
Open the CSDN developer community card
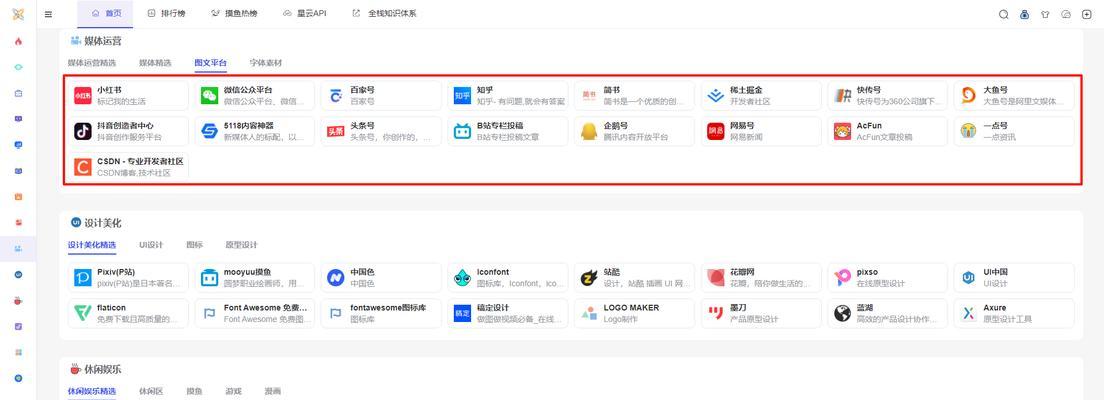click(128, 167)
